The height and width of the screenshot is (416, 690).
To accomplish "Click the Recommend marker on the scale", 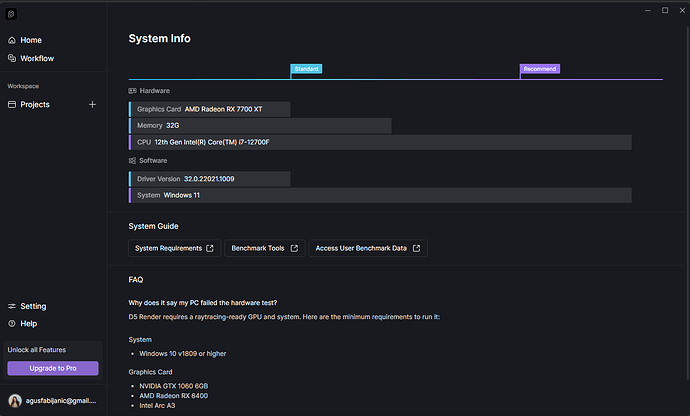I will pyautogui.click(x=539, y=69).
